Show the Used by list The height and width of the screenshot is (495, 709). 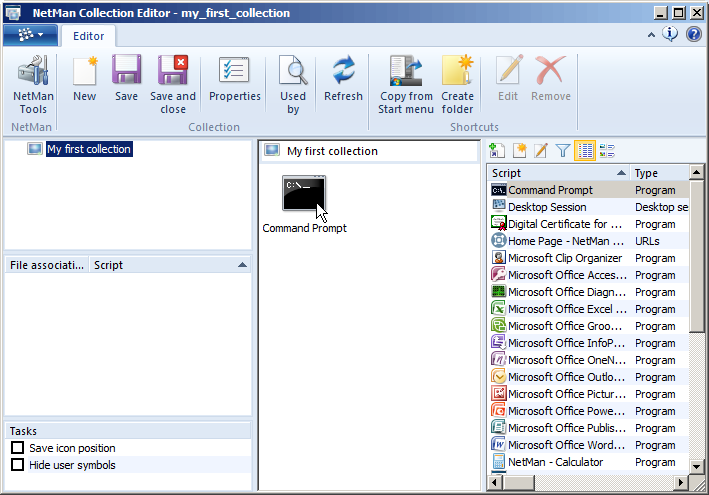click(x=293, y=85)
